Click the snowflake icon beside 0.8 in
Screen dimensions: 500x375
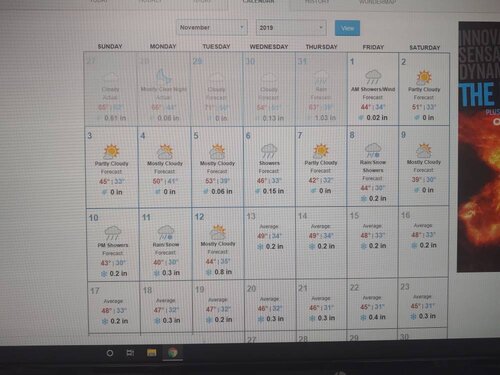pos(209,272)
